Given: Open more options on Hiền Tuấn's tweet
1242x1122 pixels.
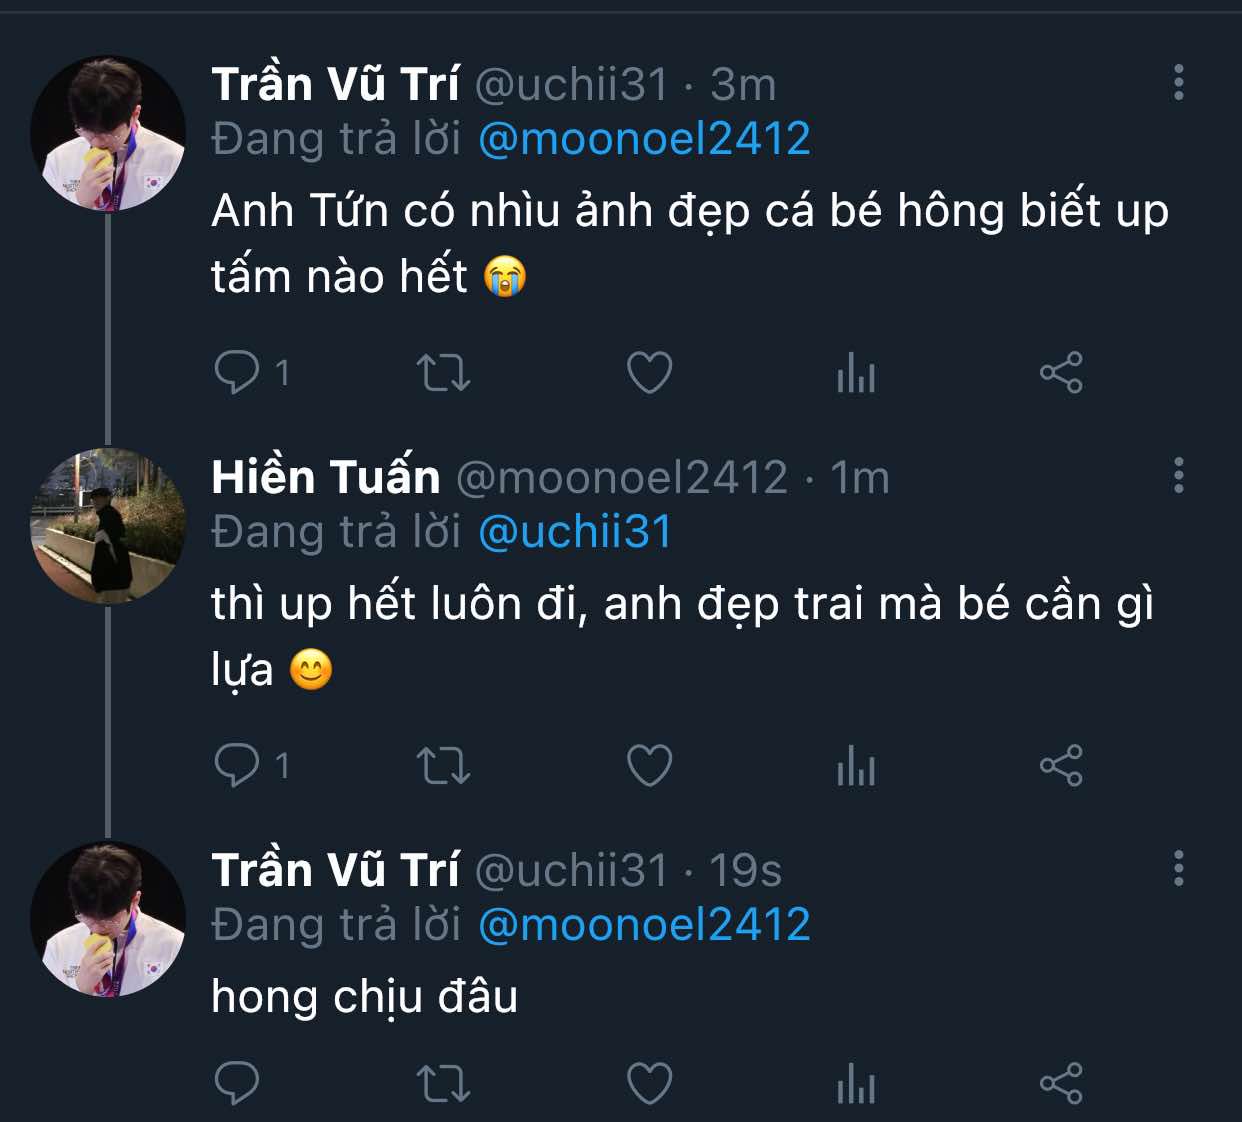Looking at the screenshot, I should tap(1179, 475).
